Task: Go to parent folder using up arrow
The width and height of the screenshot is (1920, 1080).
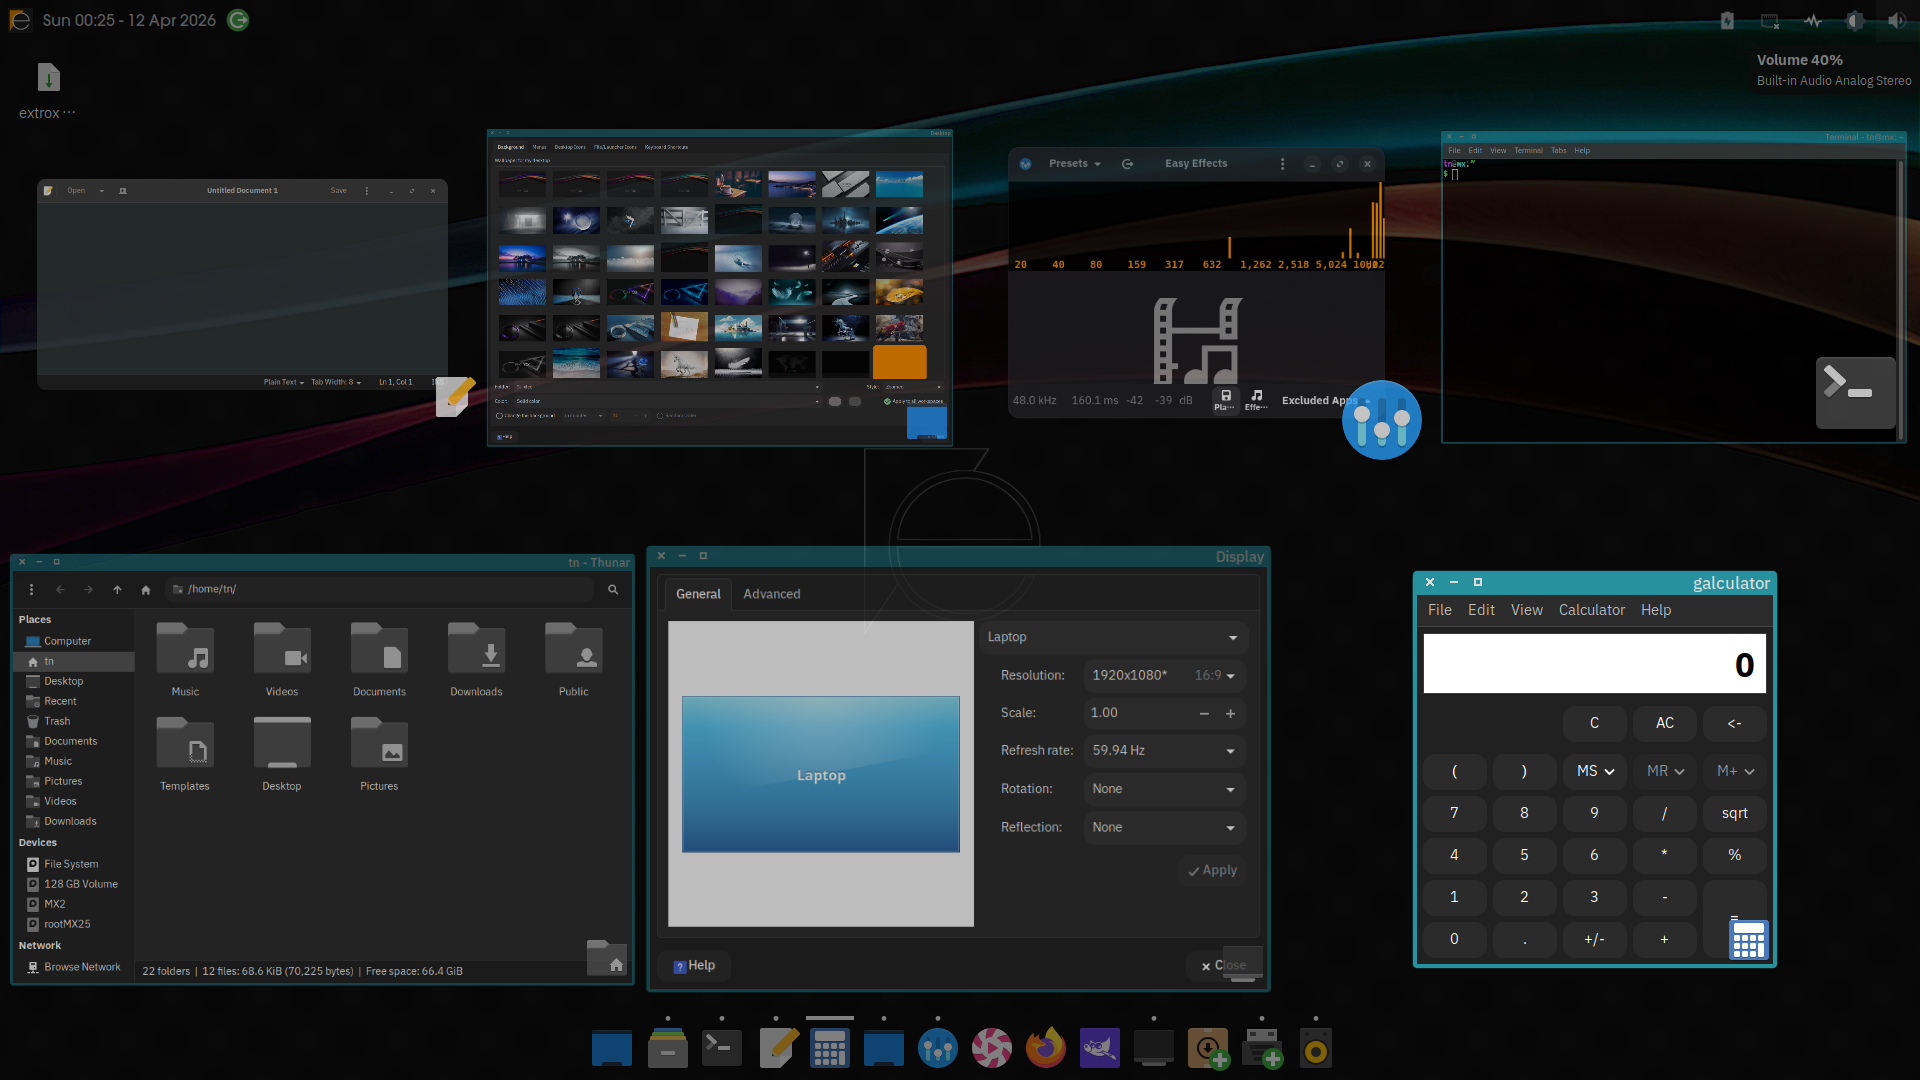Action: 117,590
